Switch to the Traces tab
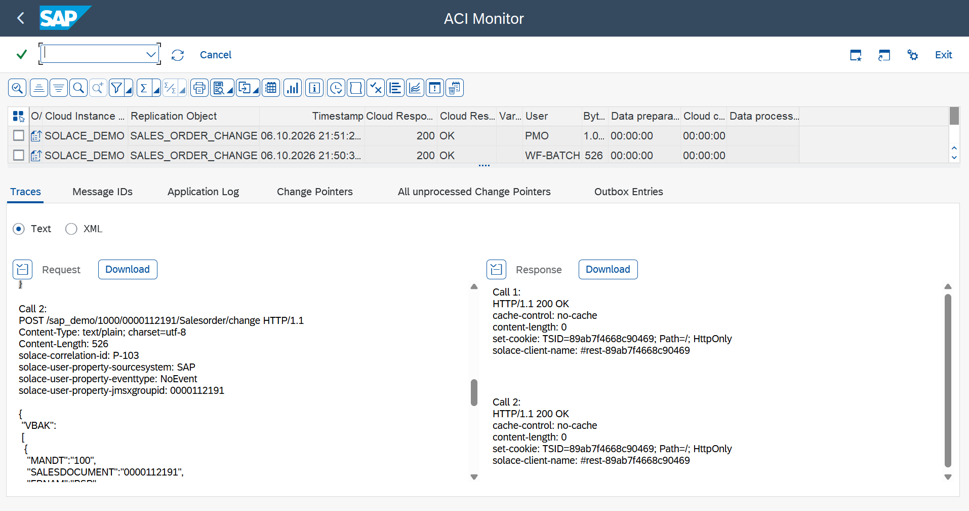Image resolution: width=969 pixels, height=511 pixels. point(25,192)
